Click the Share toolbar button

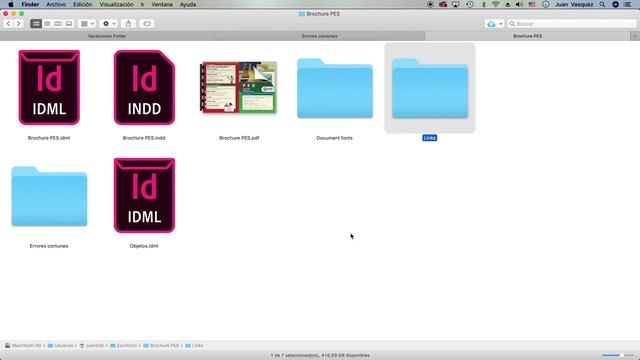click(128, 24)
